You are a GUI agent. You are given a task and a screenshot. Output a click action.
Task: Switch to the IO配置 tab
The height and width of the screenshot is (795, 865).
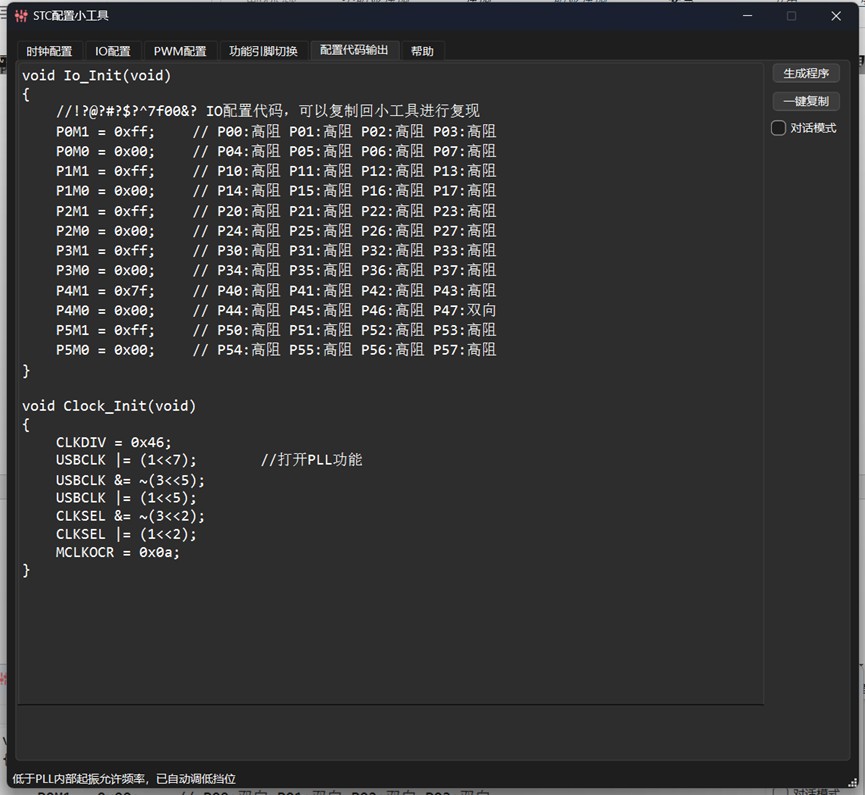click(x=113, y=51)
